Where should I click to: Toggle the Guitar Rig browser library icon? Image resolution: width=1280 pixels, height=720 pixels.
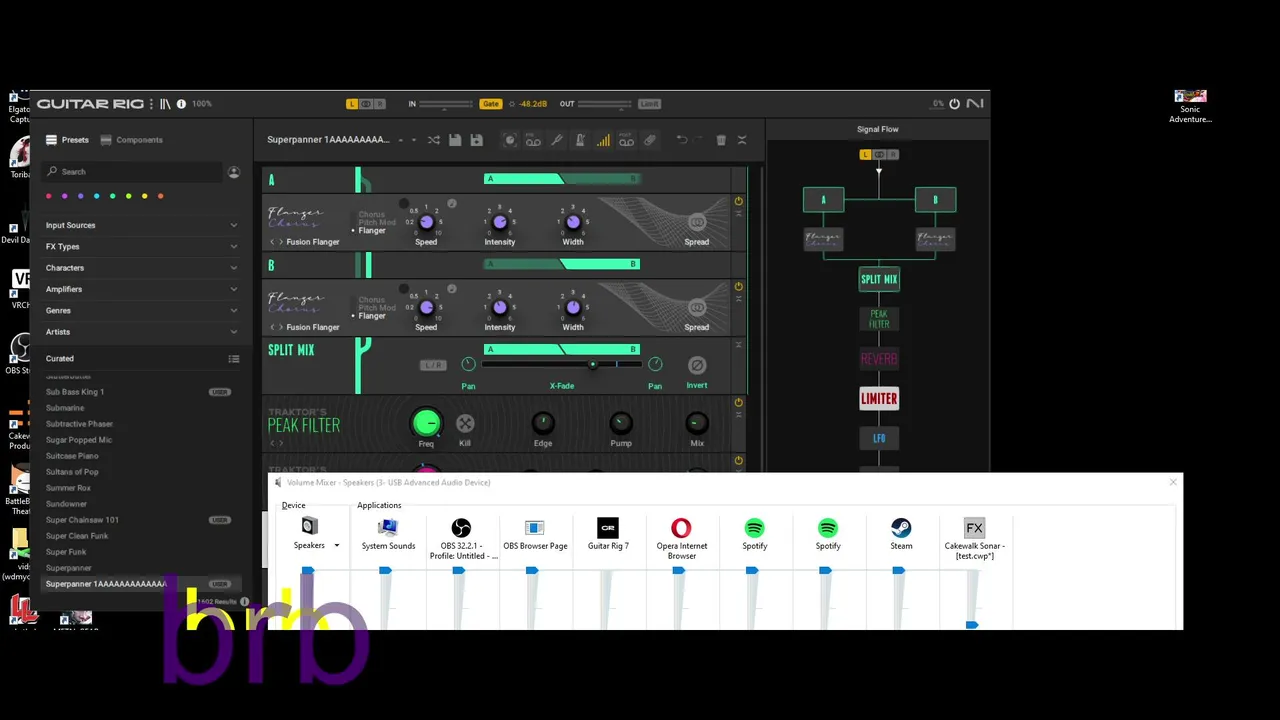click(166, 104)
